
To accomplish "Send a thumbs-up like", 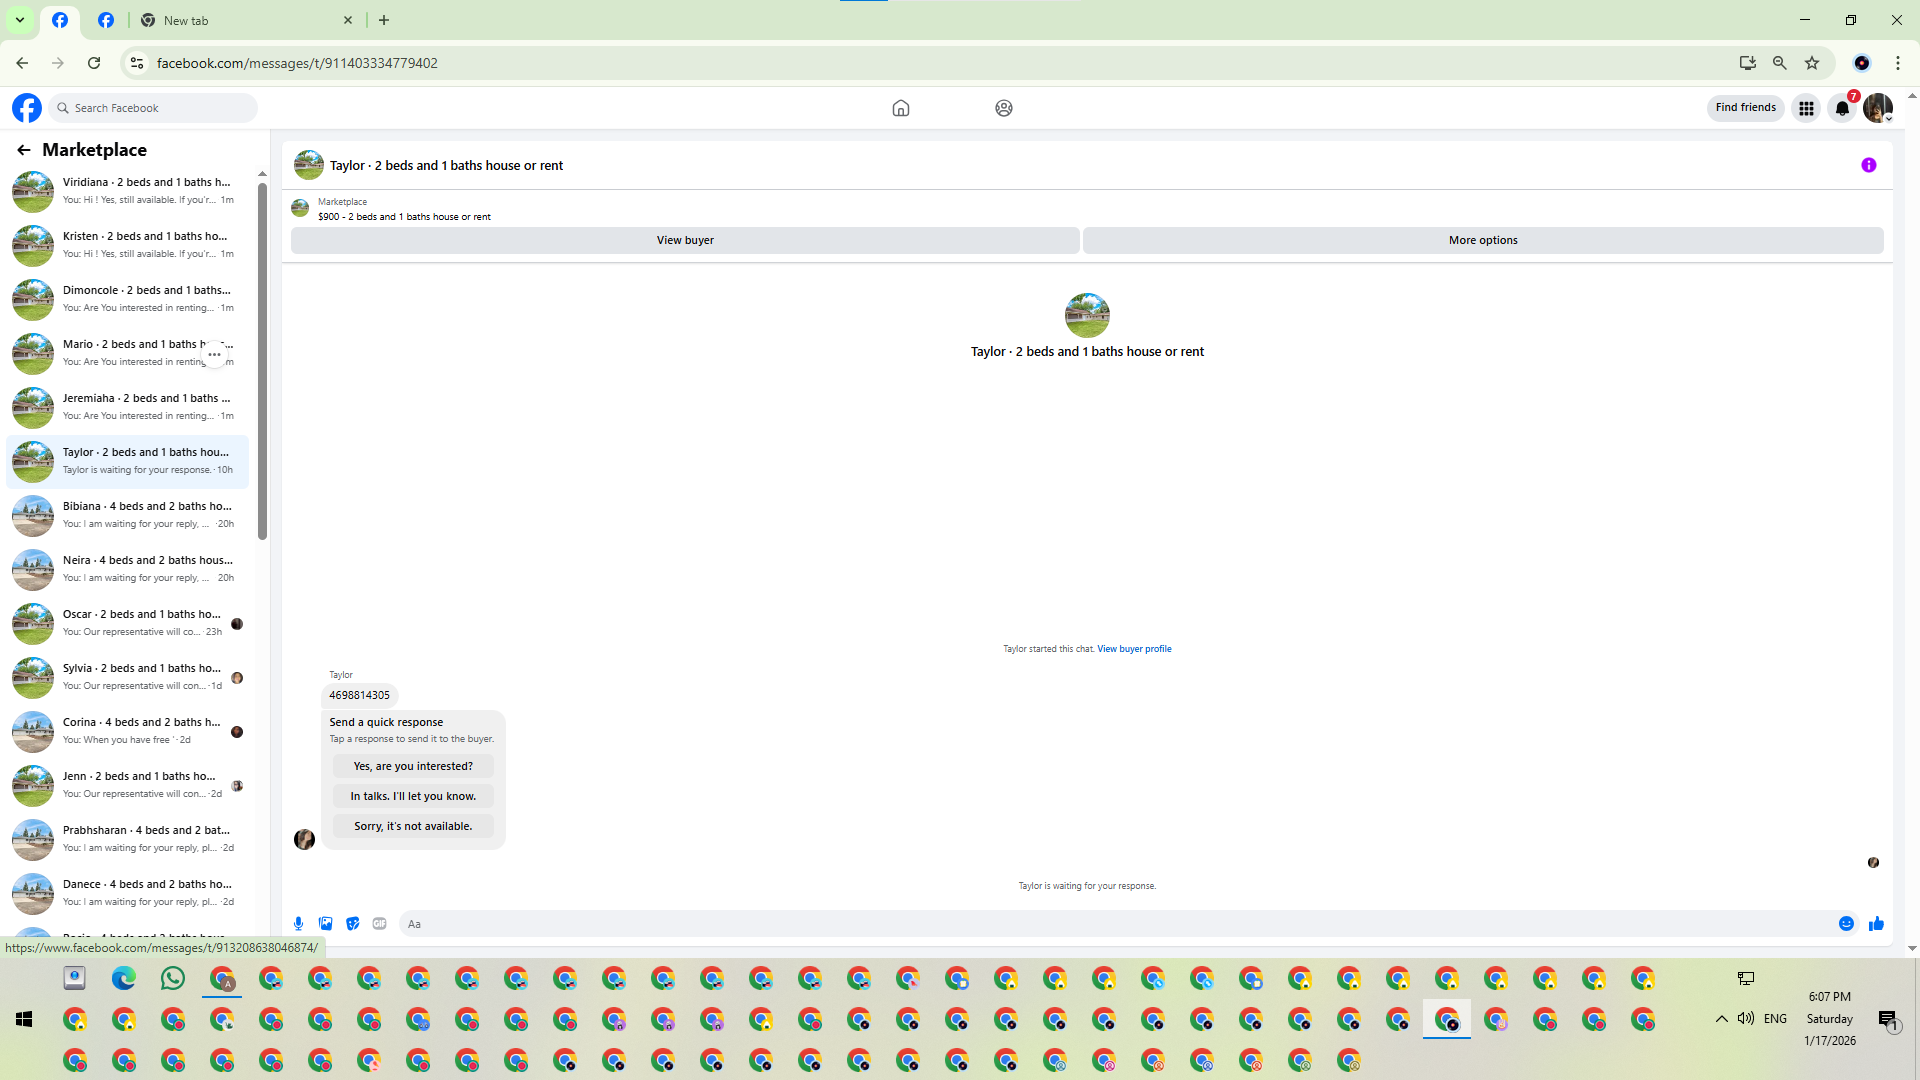I will pyautogui.click(x=1876, y=924).
